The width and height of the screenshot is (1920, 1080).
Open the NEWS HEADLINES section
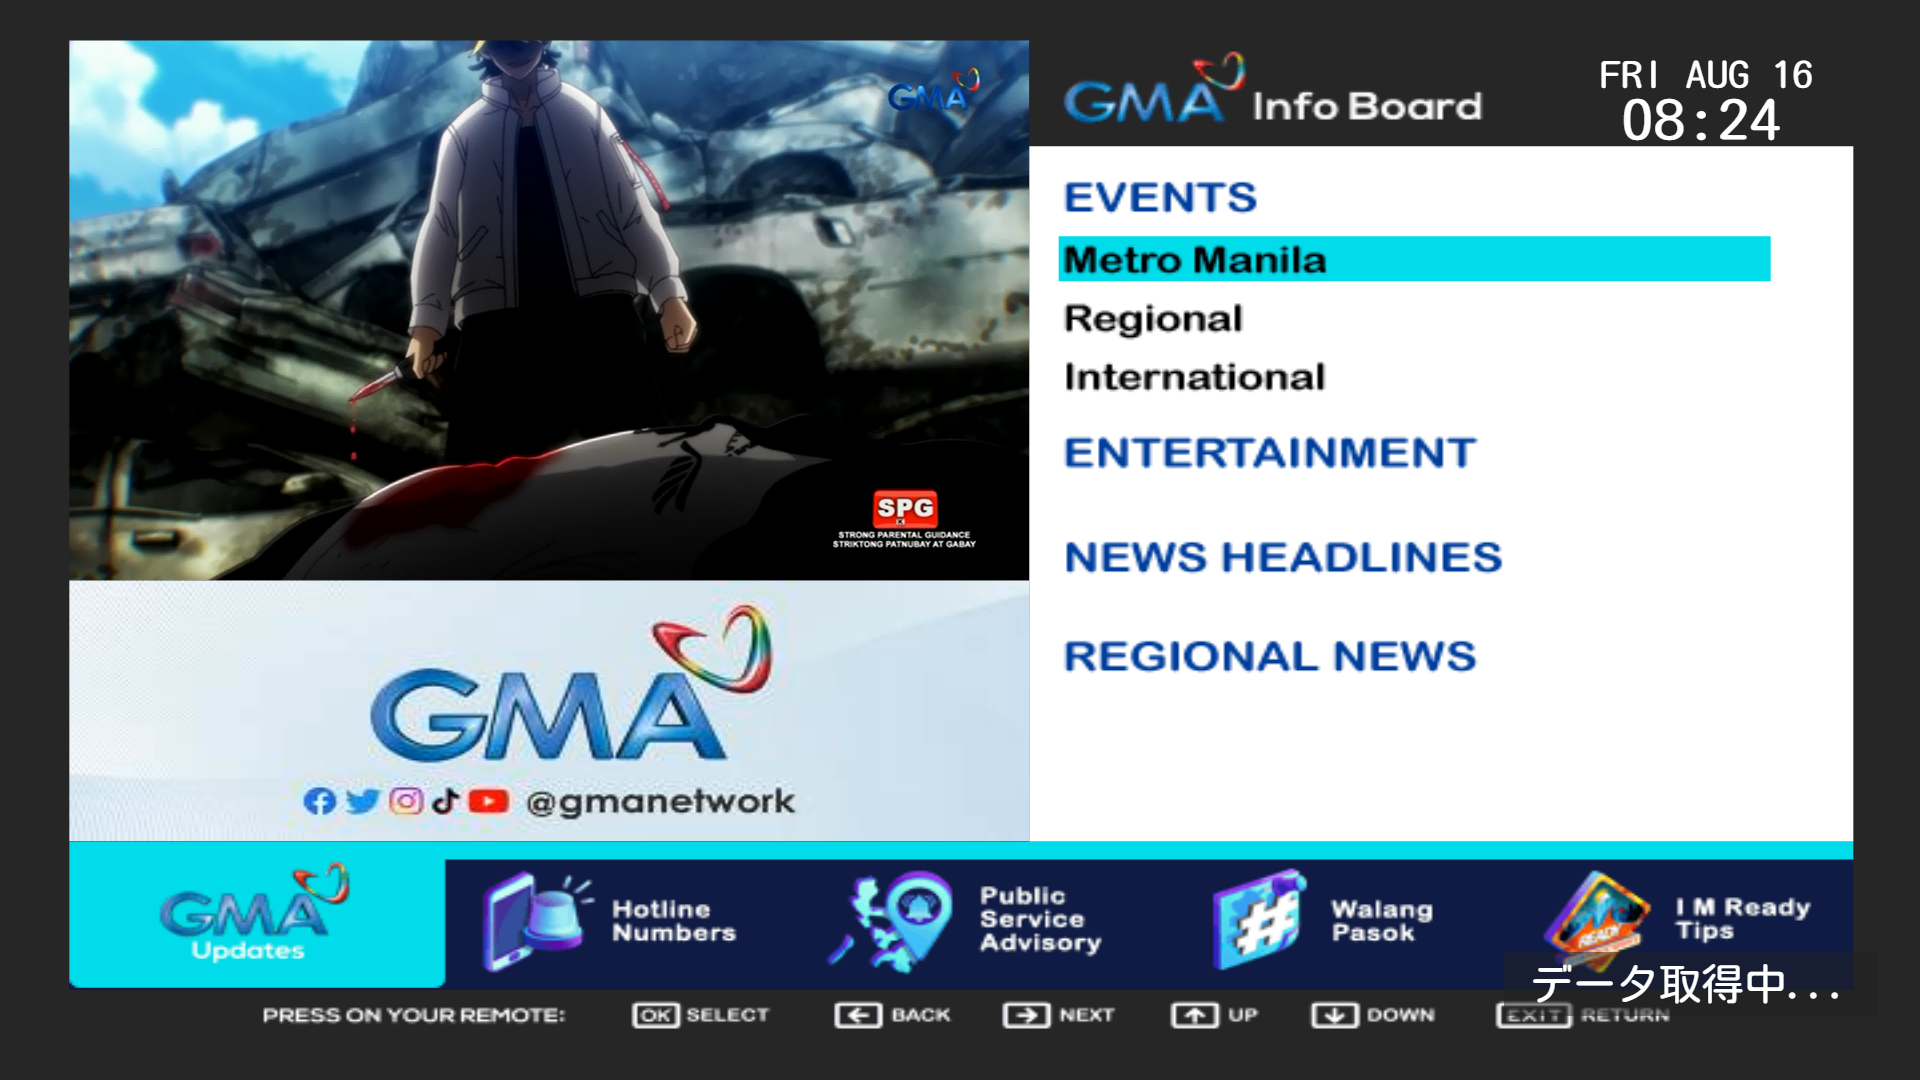coord(1283,557)
